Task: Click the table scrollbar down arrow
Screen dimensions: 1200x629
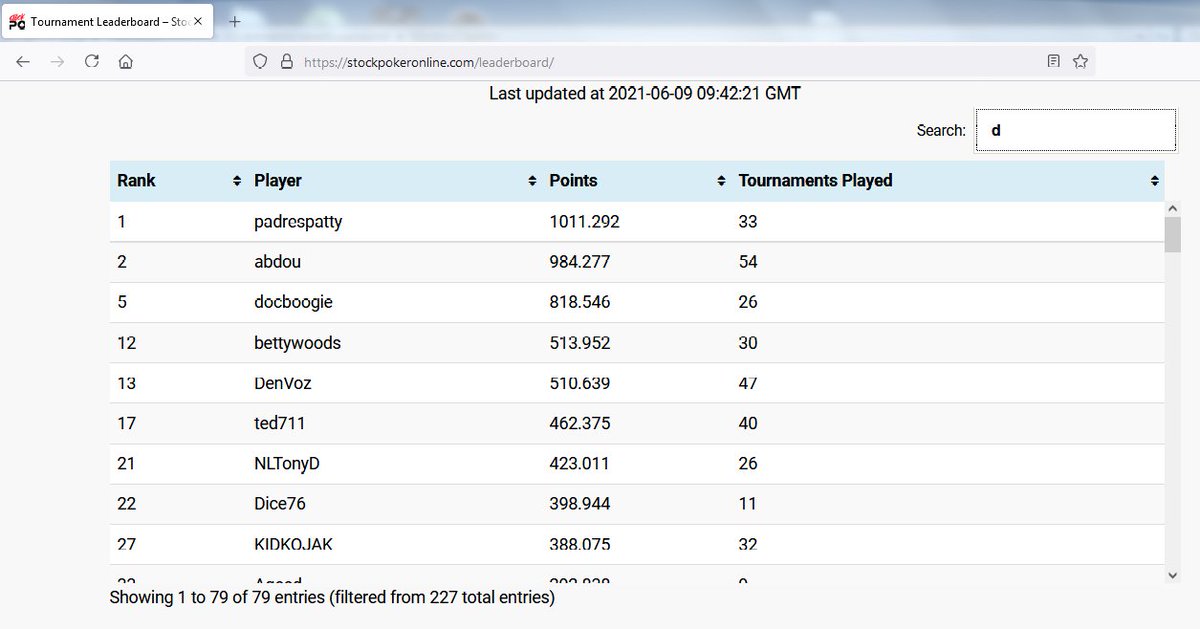Action: [1173, 575]
